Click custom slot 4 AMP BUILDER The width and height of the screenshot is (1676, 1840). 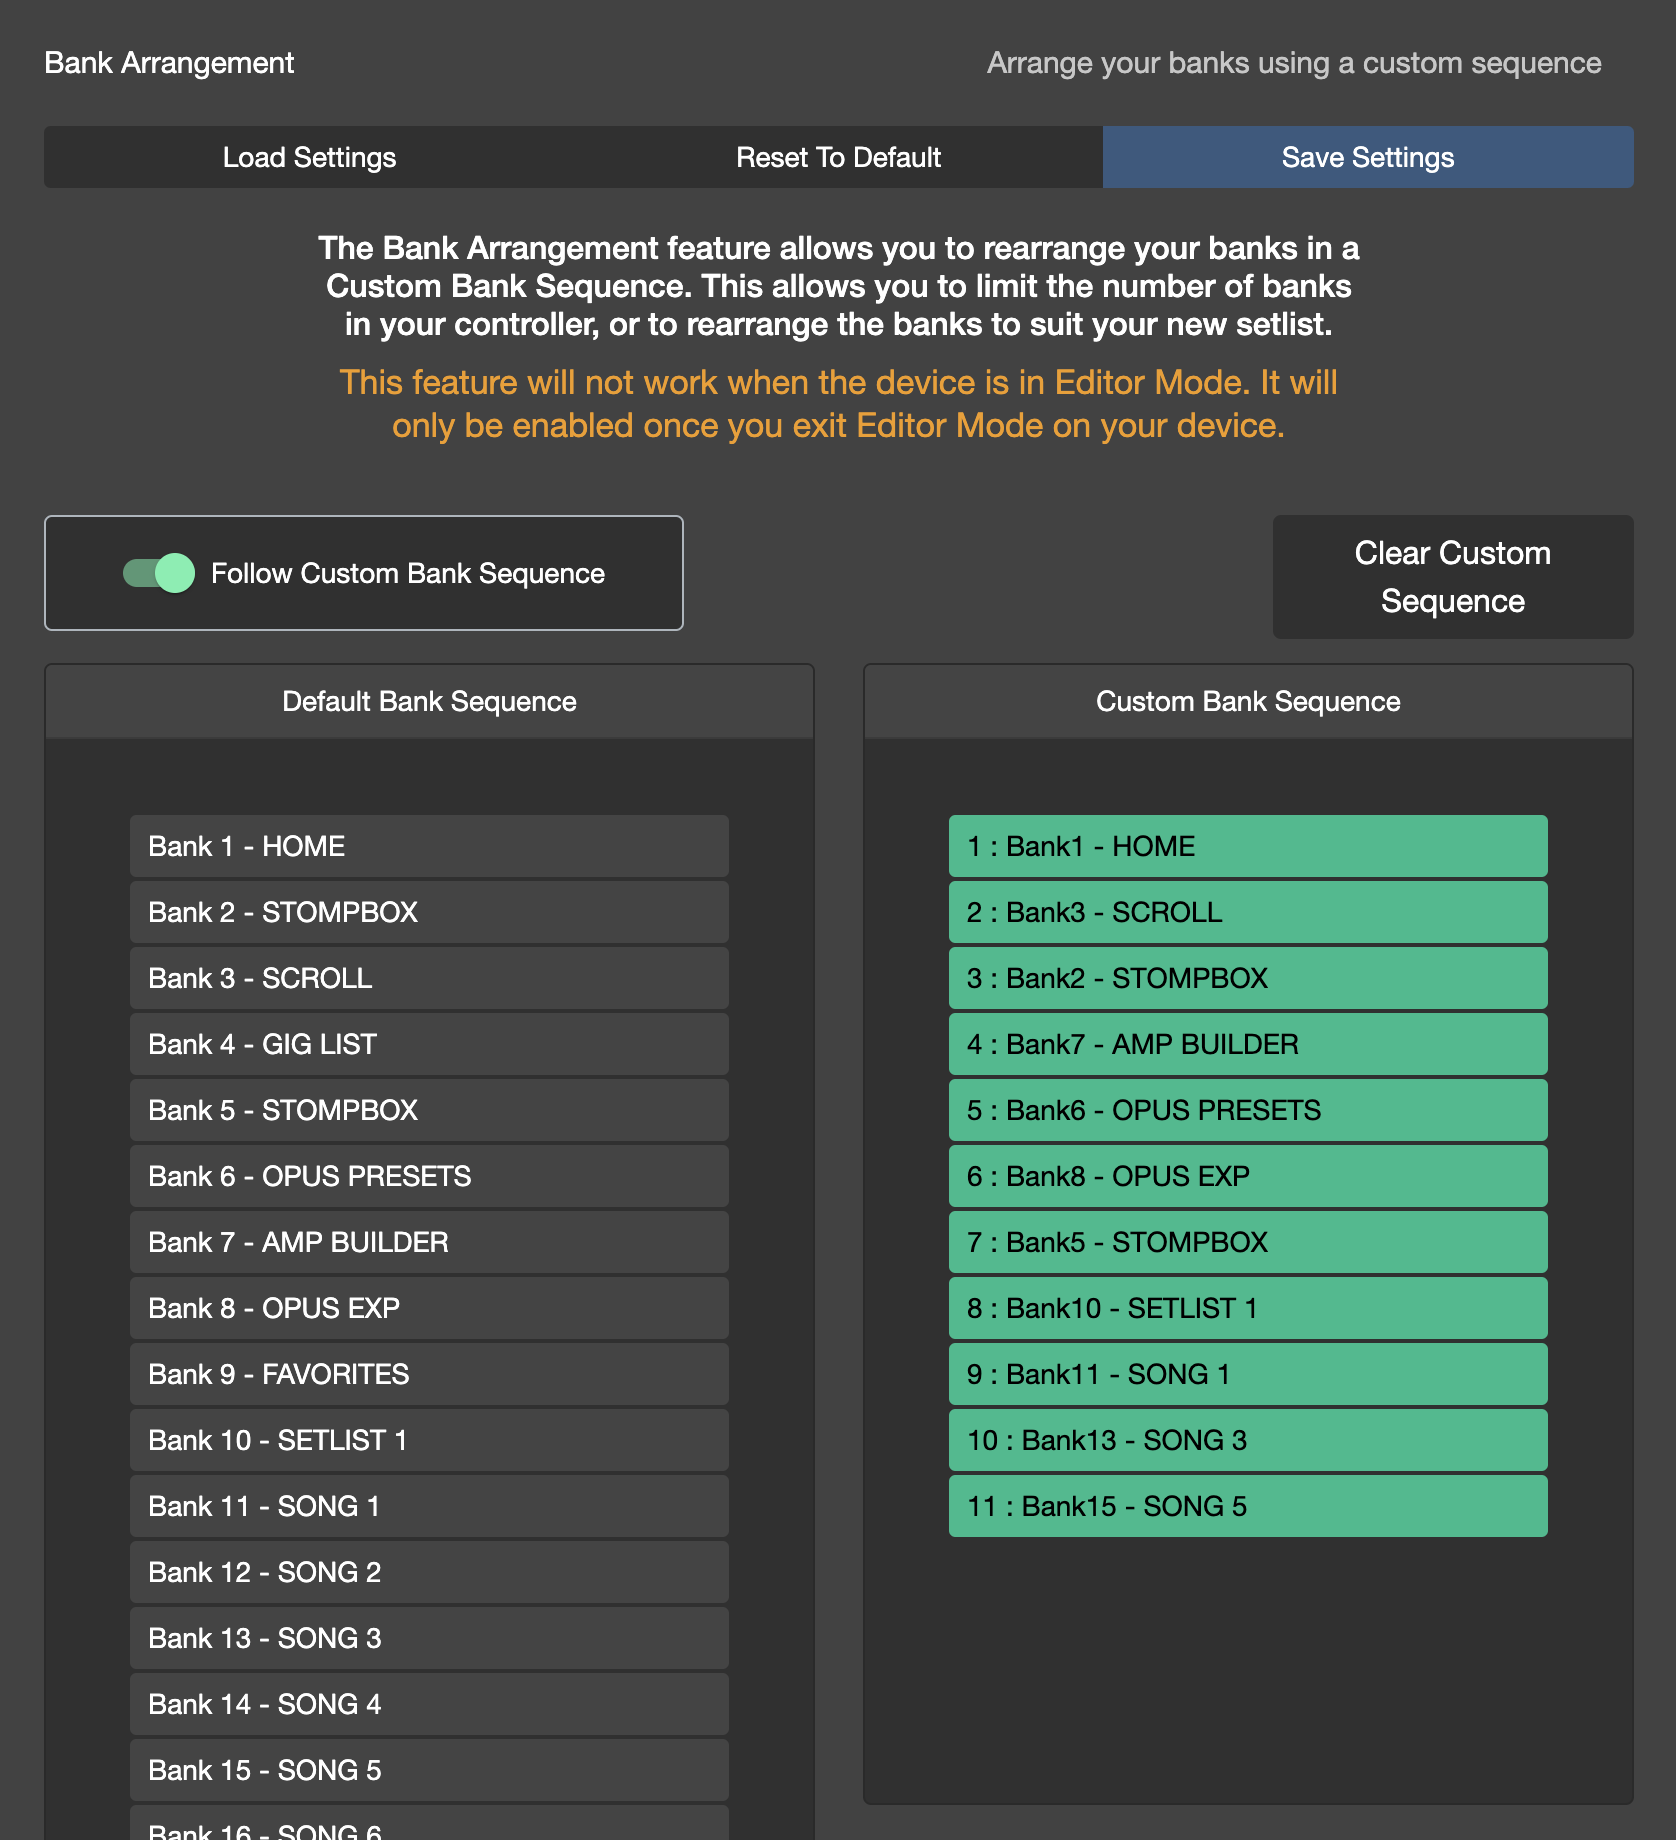pyautogui.click(x=1247, y=1044)
